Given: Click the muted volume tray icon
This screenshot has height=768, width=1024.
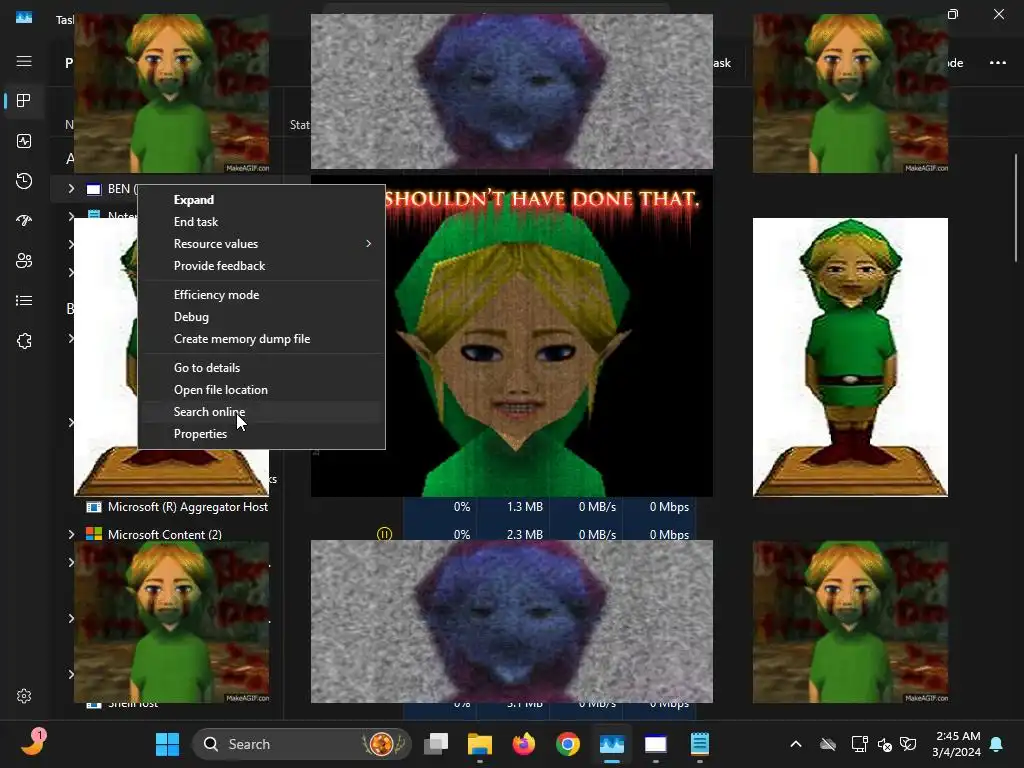Looking at the screenshot, I should (884, 744).
